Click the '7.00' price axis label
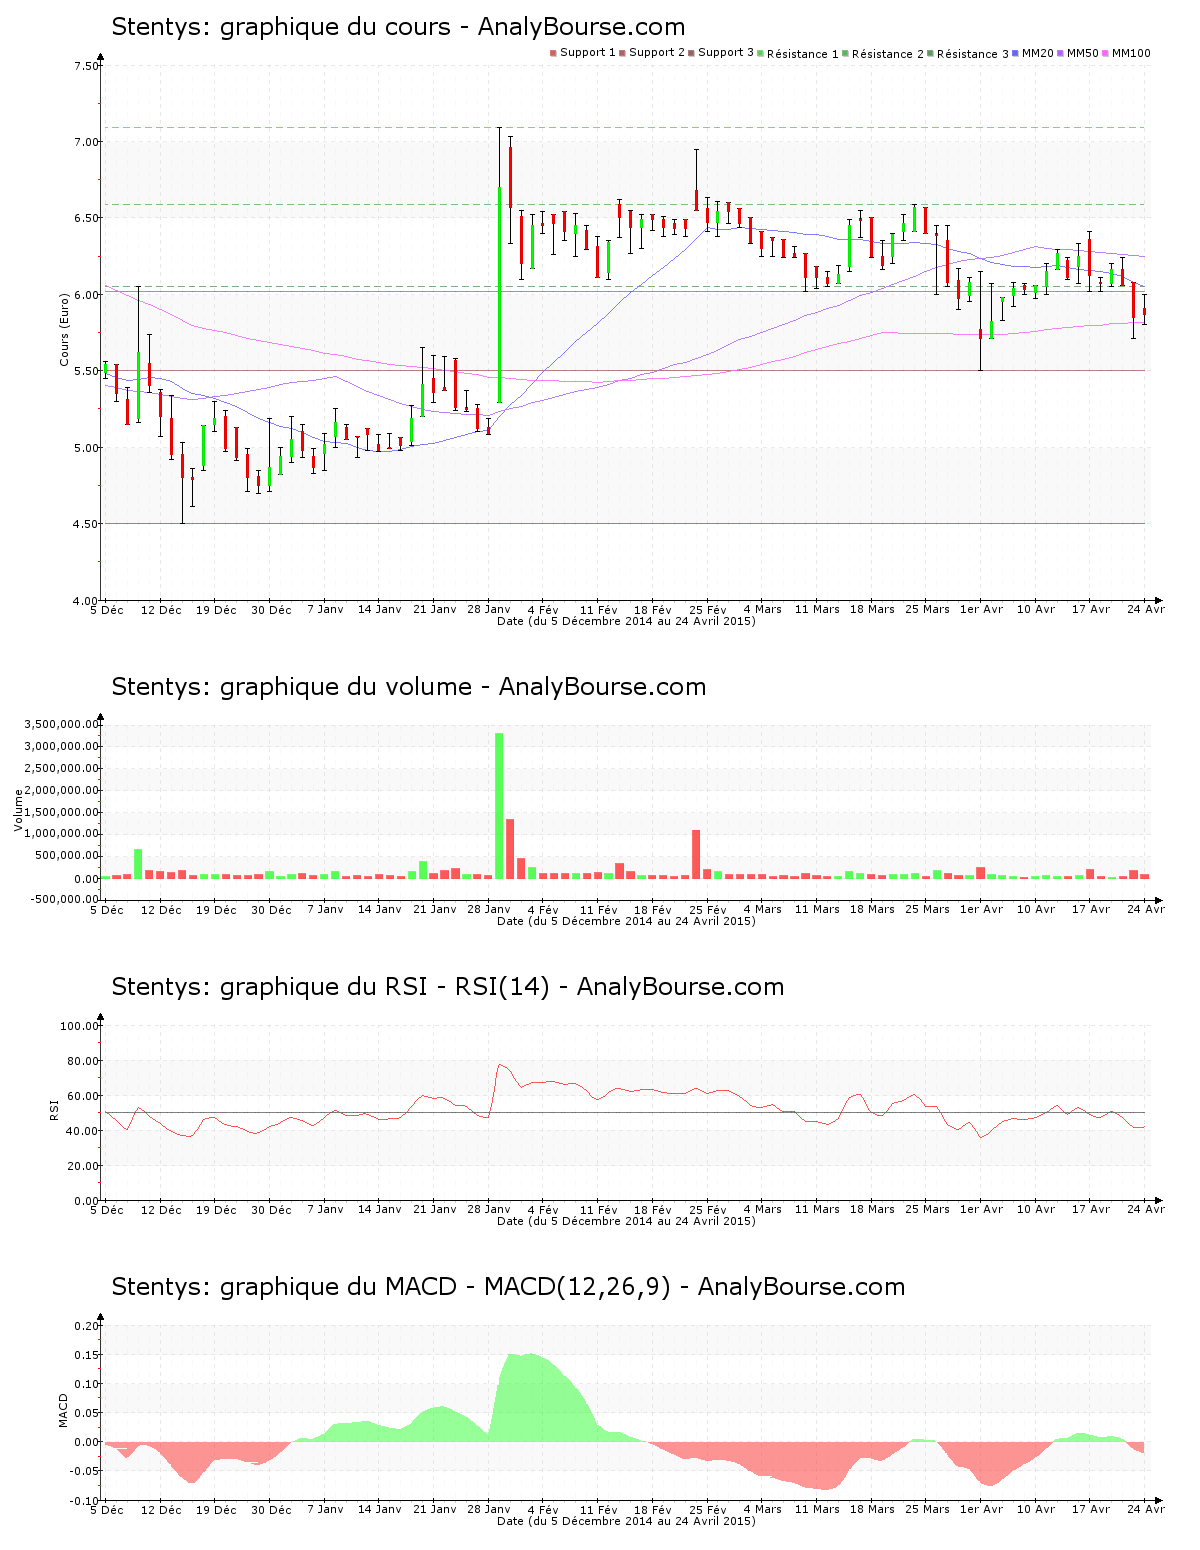1200x1550 pixels. point(86,142)
